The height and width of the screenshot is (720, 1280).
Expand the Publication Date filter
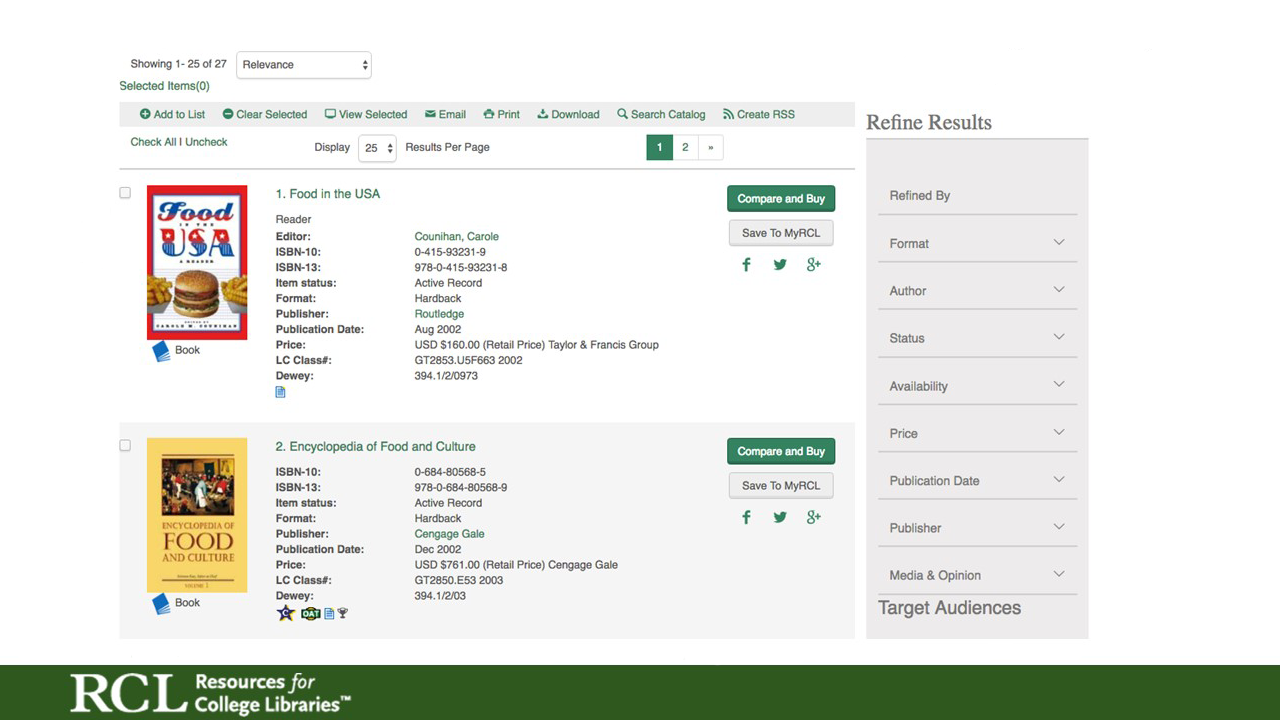pos(976,481)
